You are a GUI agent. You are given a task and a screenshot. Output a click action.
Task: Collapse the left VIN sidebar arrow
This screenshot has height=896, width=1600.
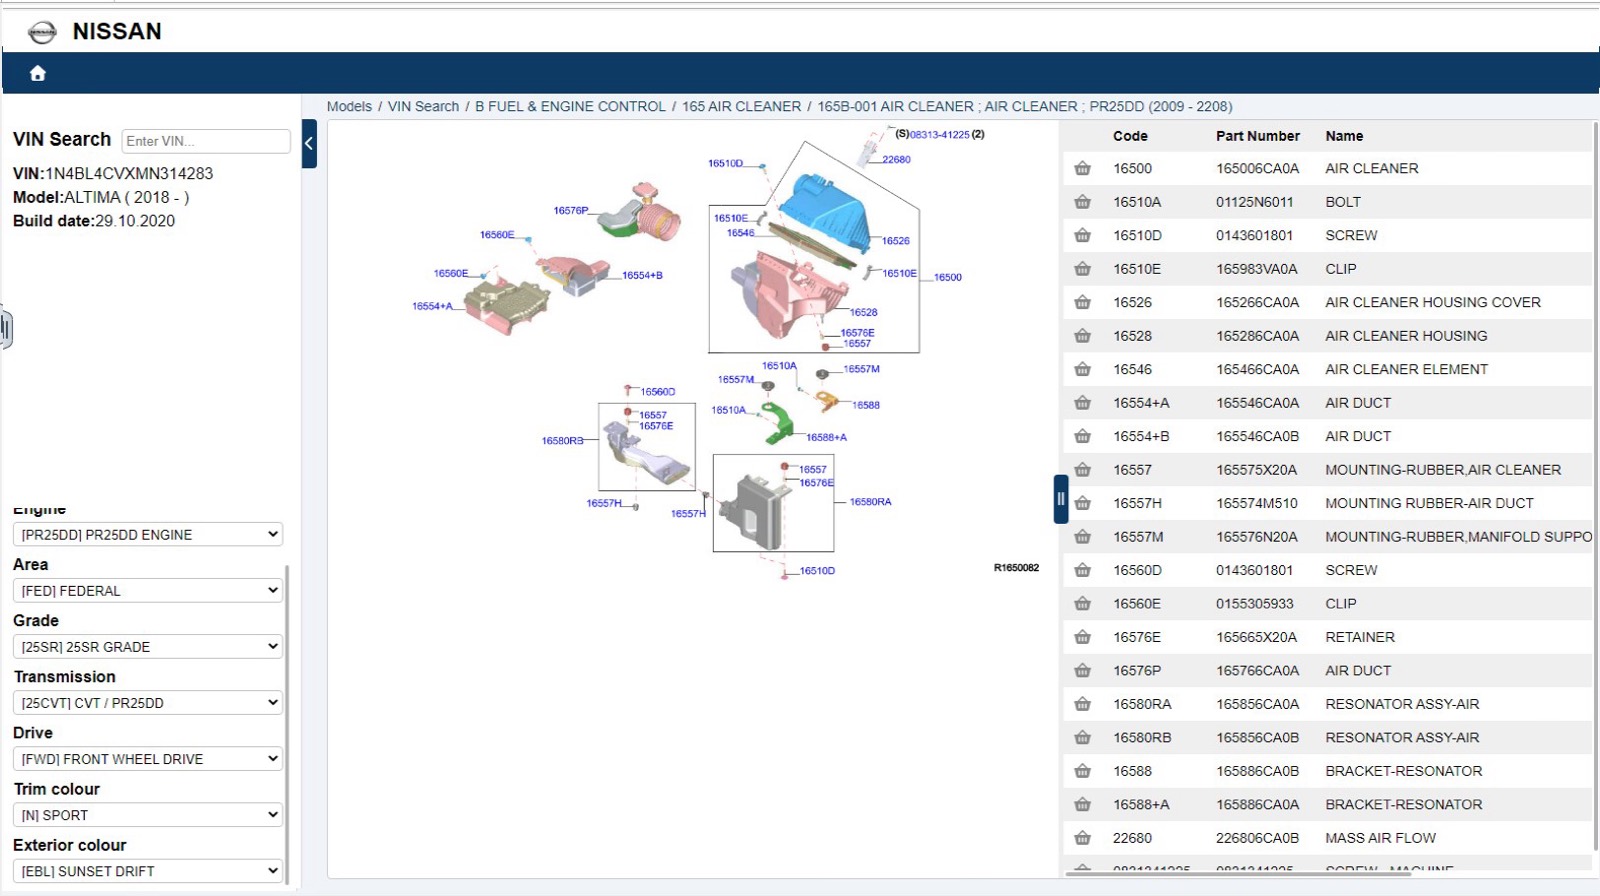pos(309,143)
